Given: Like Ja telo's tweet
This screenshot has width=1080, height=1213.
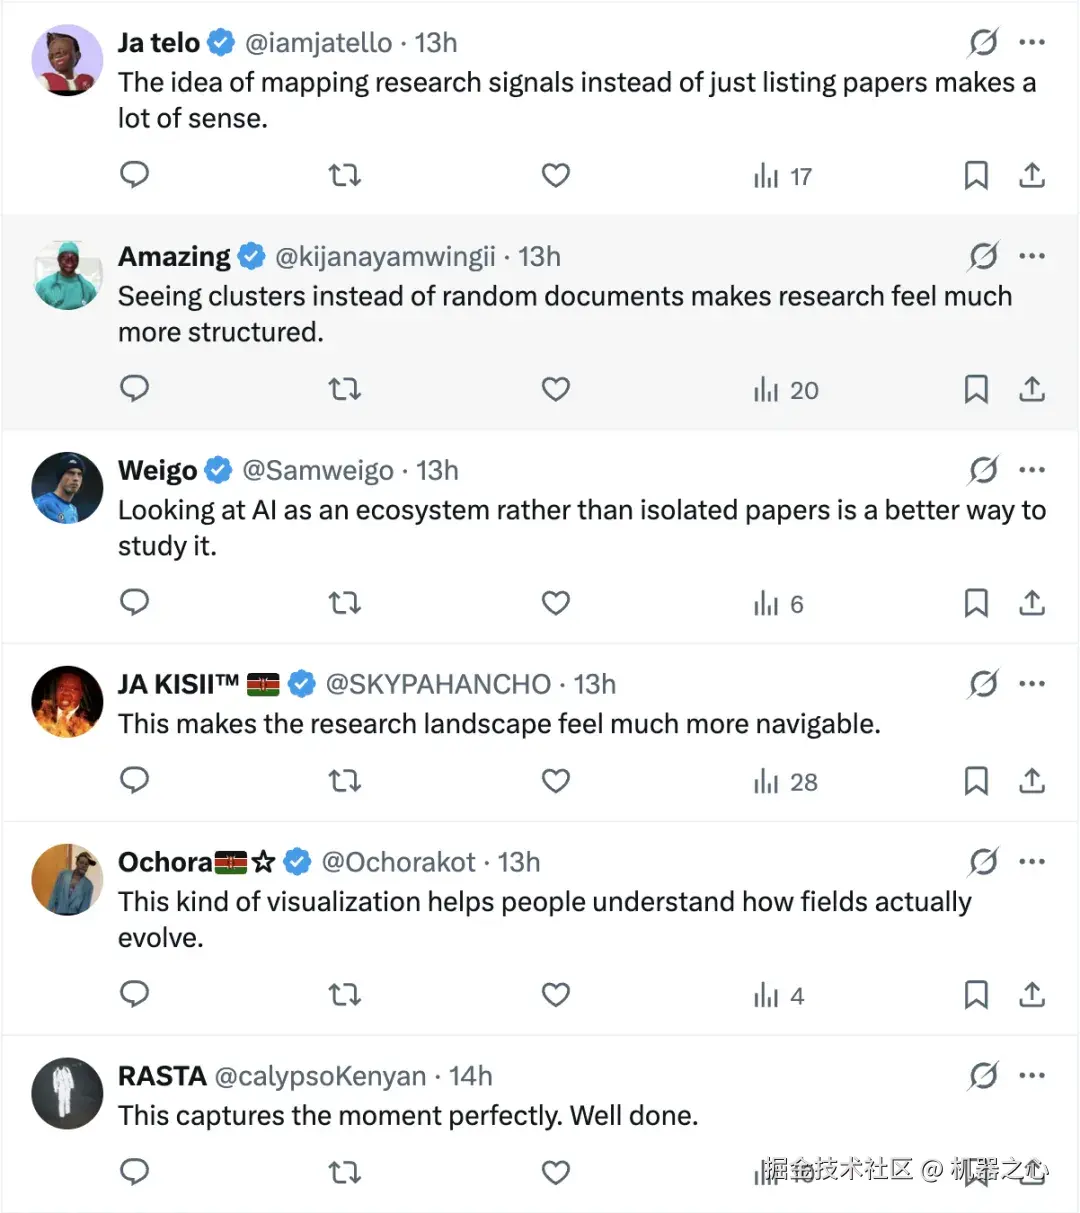Looking at the screenshot, I should (555, 175).
